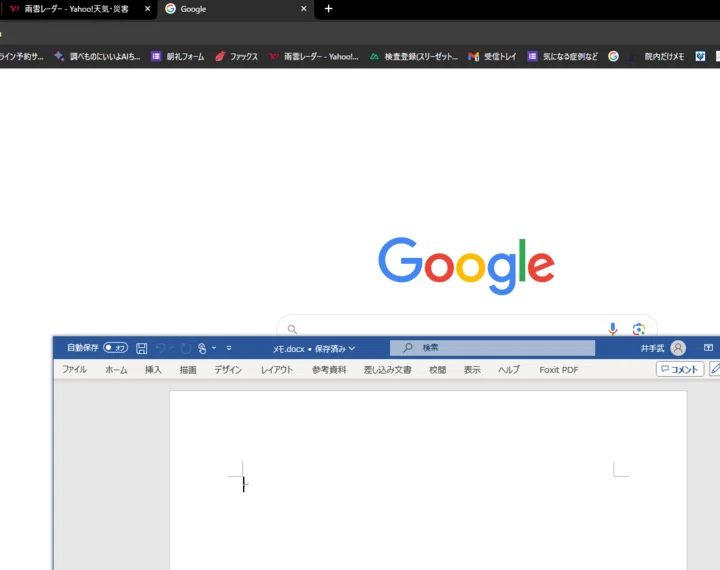Click the Google voice search microphone icon
The width and height of the screenshot is (720, 570).
tap(613, 328)
